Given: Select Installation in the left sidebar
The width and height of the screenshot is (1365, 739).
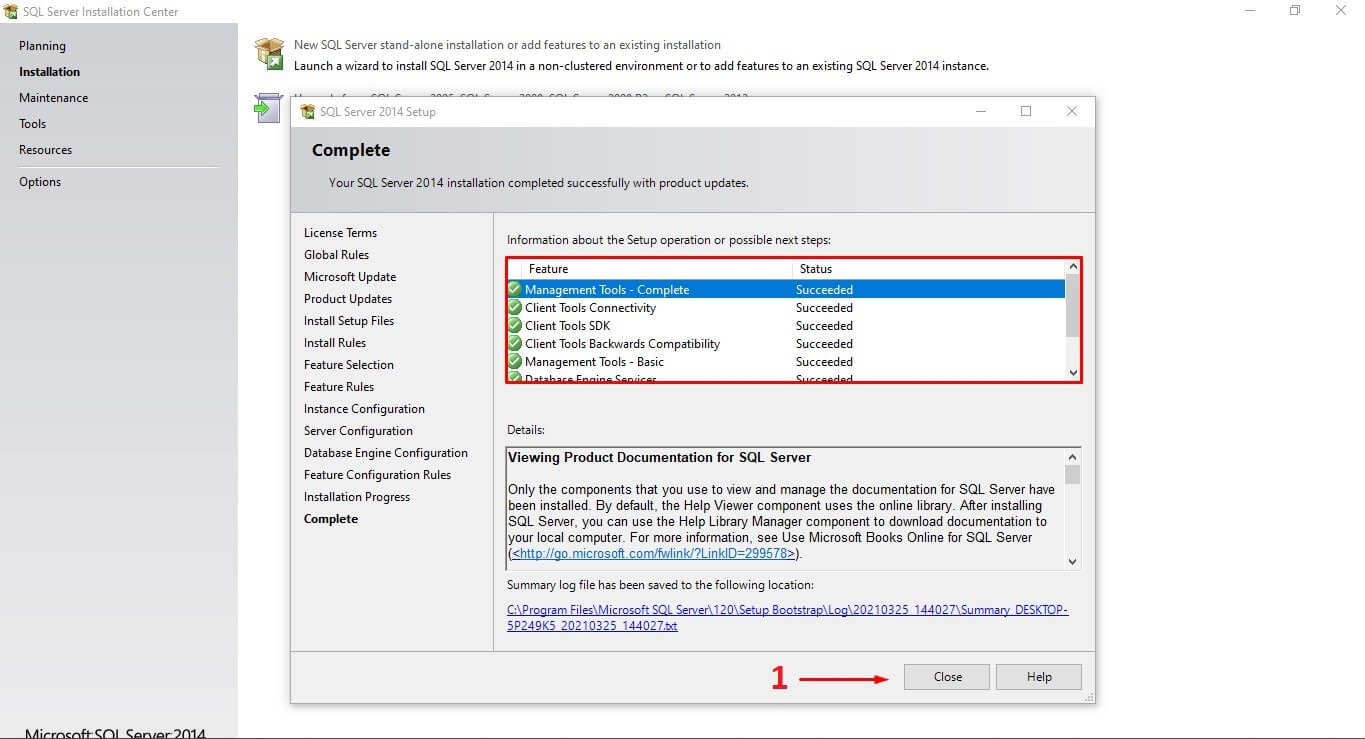Looking at the screenshot, I should coord(49,72).
